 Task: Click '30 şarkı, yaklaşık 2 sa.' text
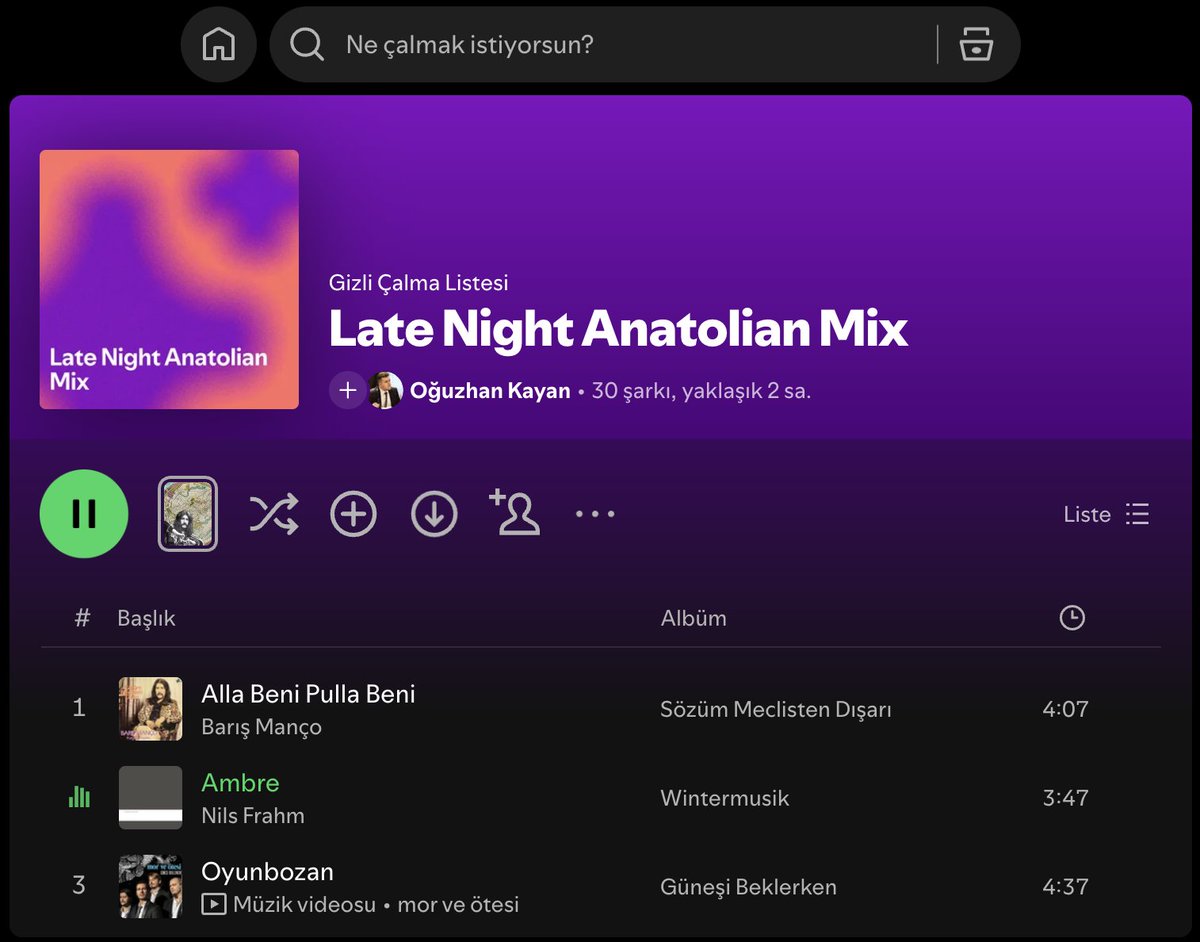(701, 391)
